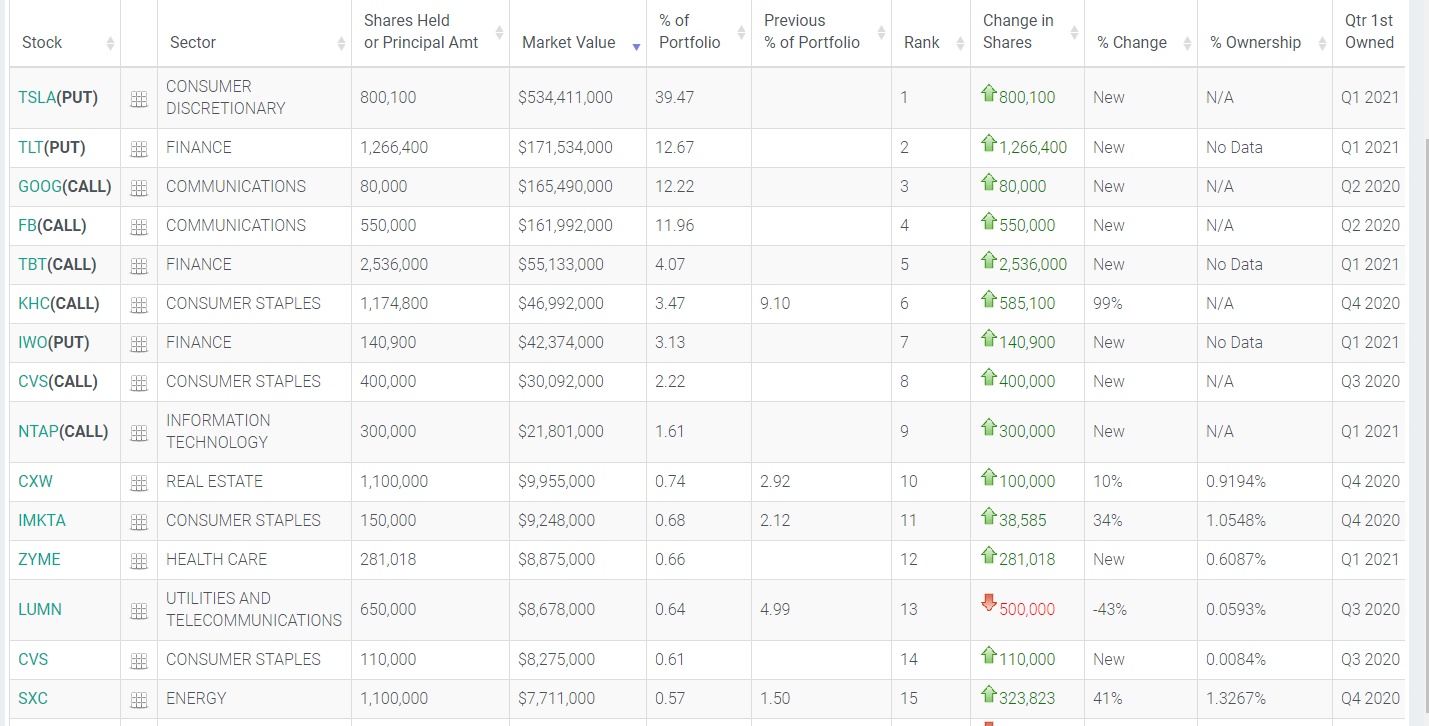Open grid icon in IMKTA row
This screenshot has width=1429, height=726.
[139, 522]
